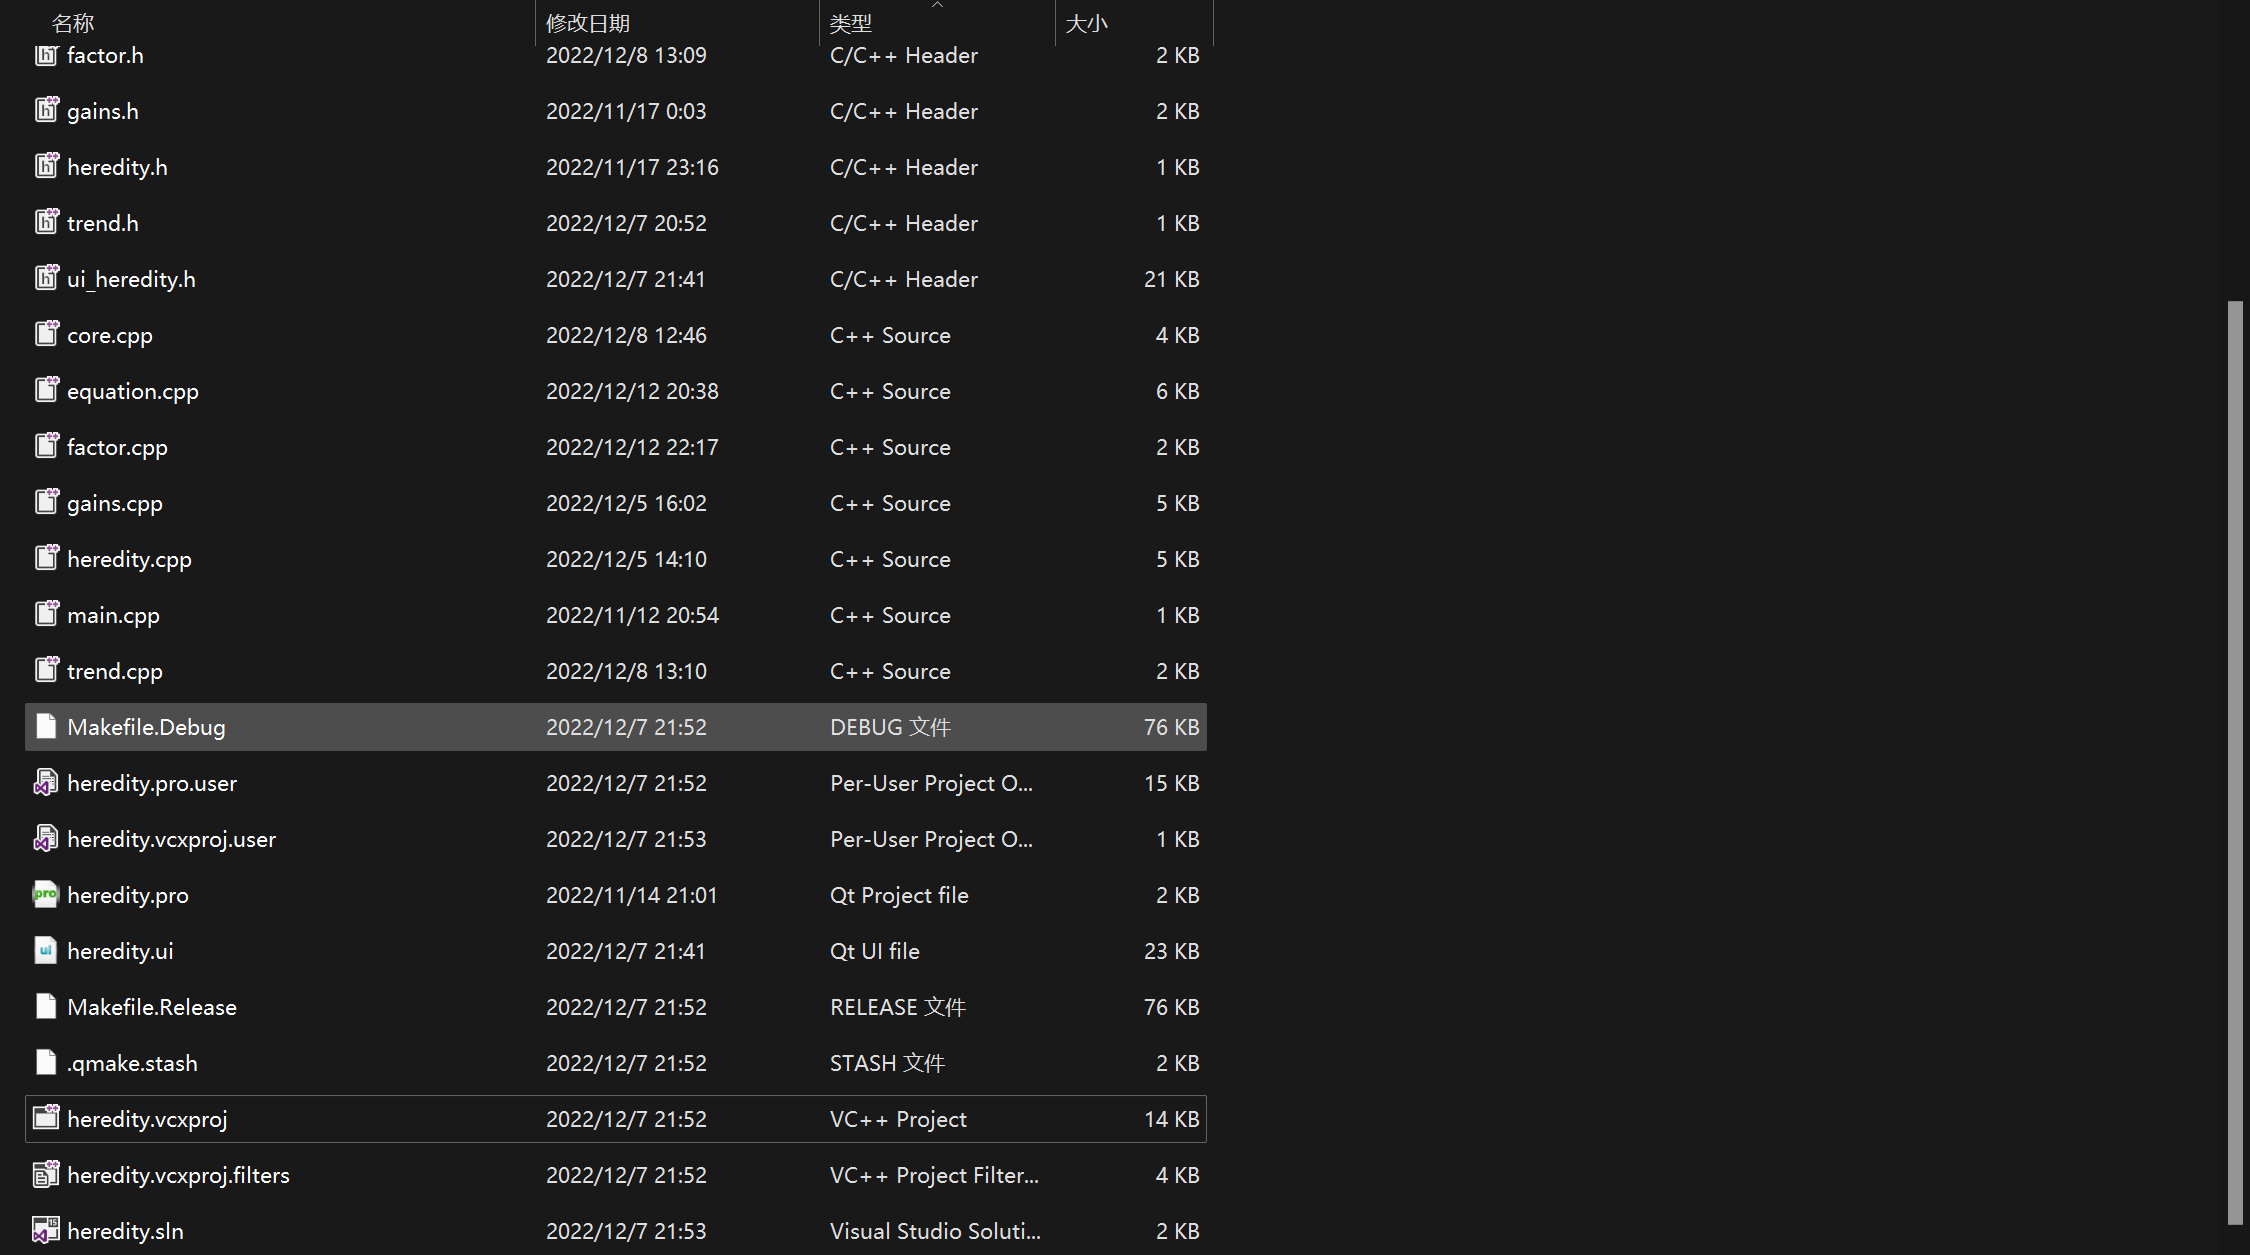Click the date 2022/11/12 20:54 of main.cpp

(x=632, y=615)
